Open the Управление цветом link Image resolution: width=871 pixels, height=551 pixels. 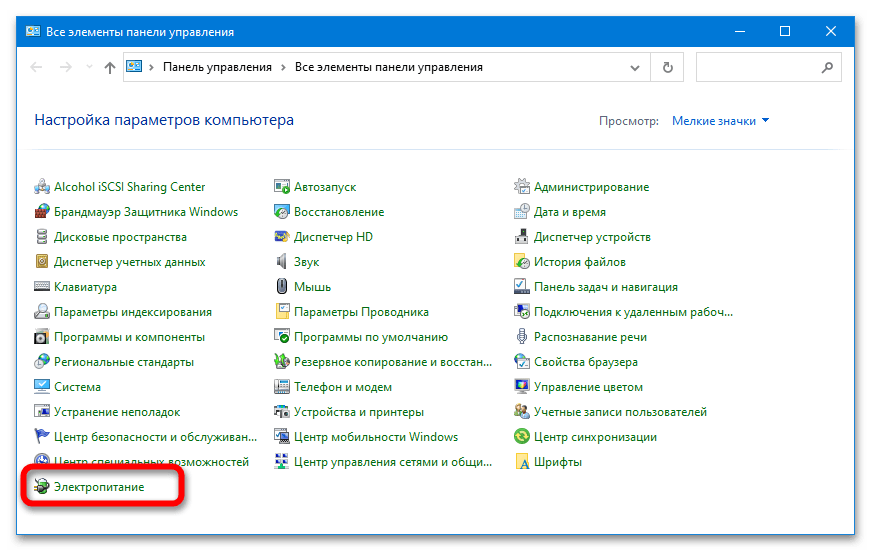click(x=588, y=387)
